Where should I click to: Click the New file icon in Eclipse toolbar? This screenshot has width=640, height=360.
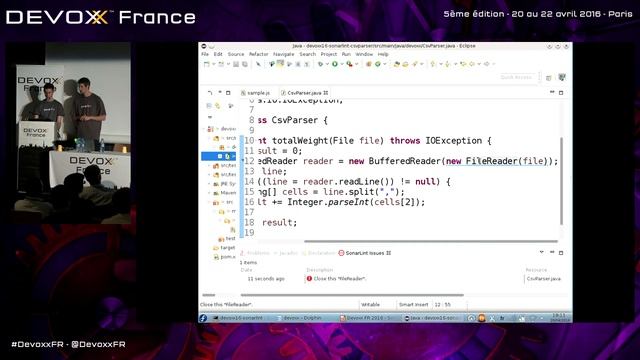(206, 64)
